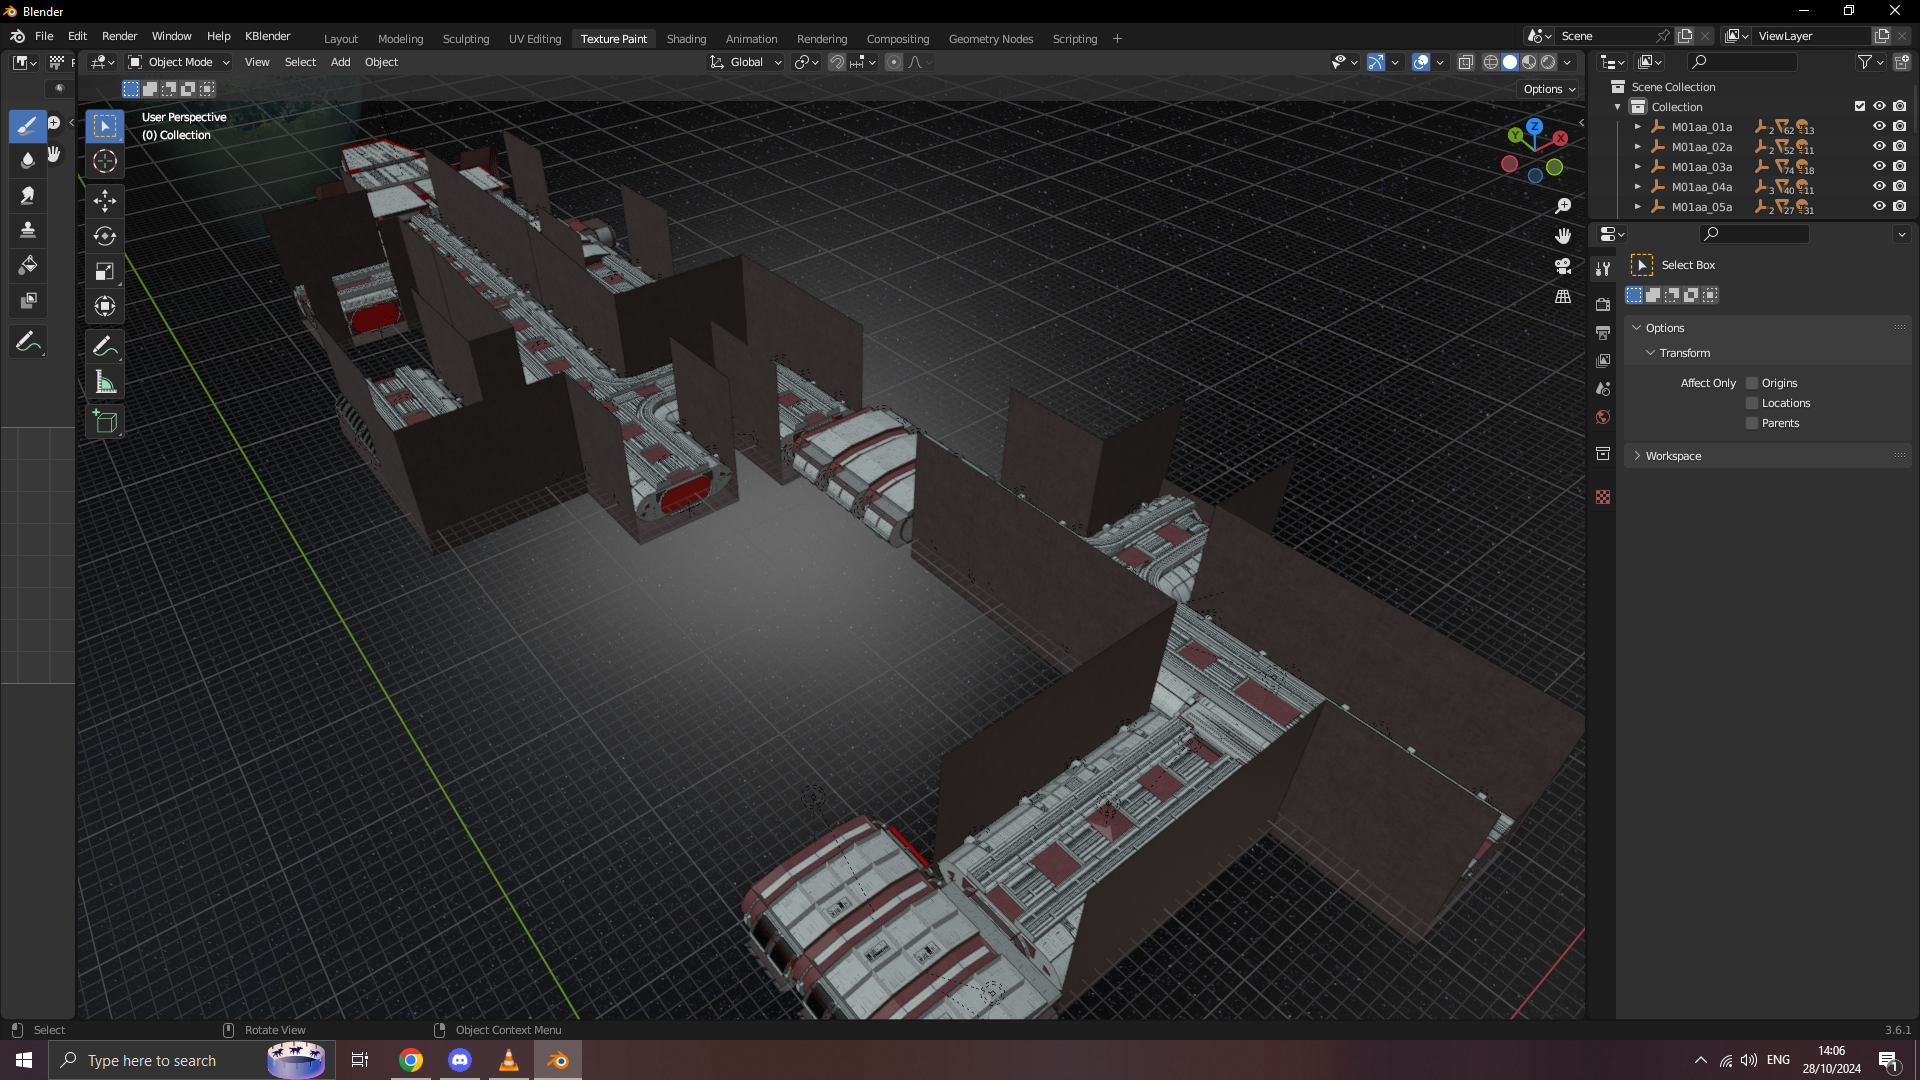Click the viewport zoom magnifier icon
The width and height of the screenshot is (1920, 1080).
click(1563, 206)
